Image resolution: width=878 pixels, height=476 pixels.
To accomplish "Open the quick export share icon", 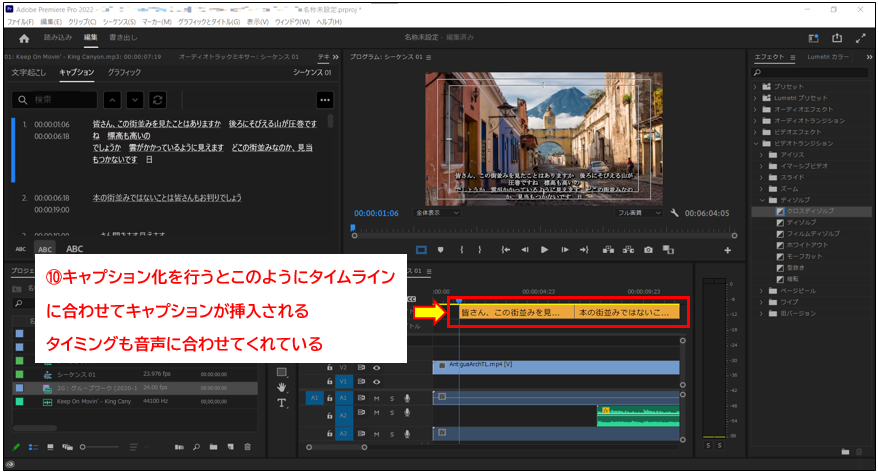I will point(837,38).
